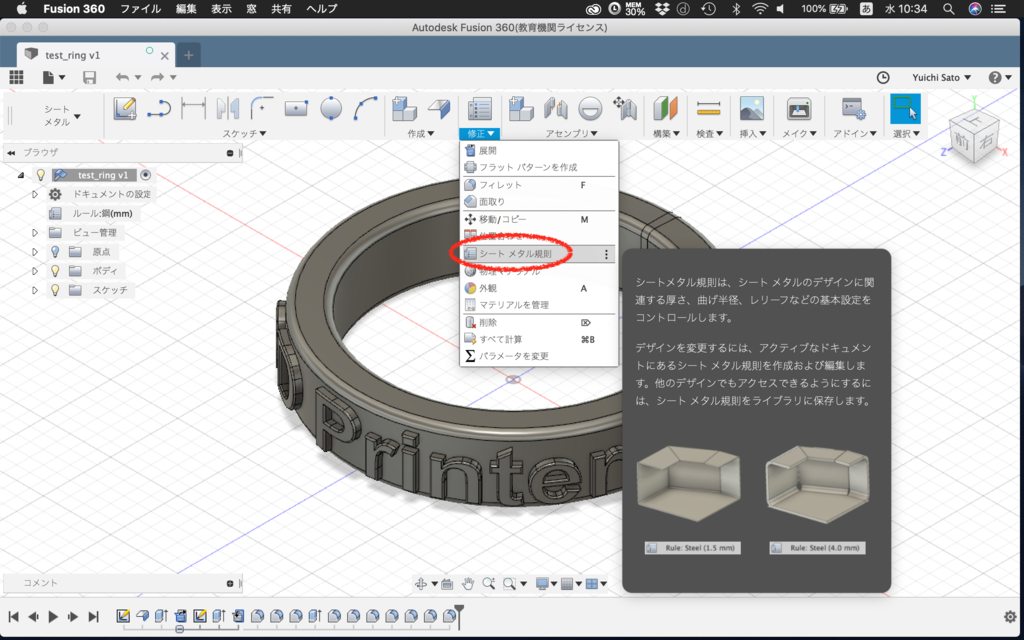Image resolution: width=1024 pixels, height=640 pixels.
Task: Choose 外観 from the 修正 menu
Action: point(539,288)
